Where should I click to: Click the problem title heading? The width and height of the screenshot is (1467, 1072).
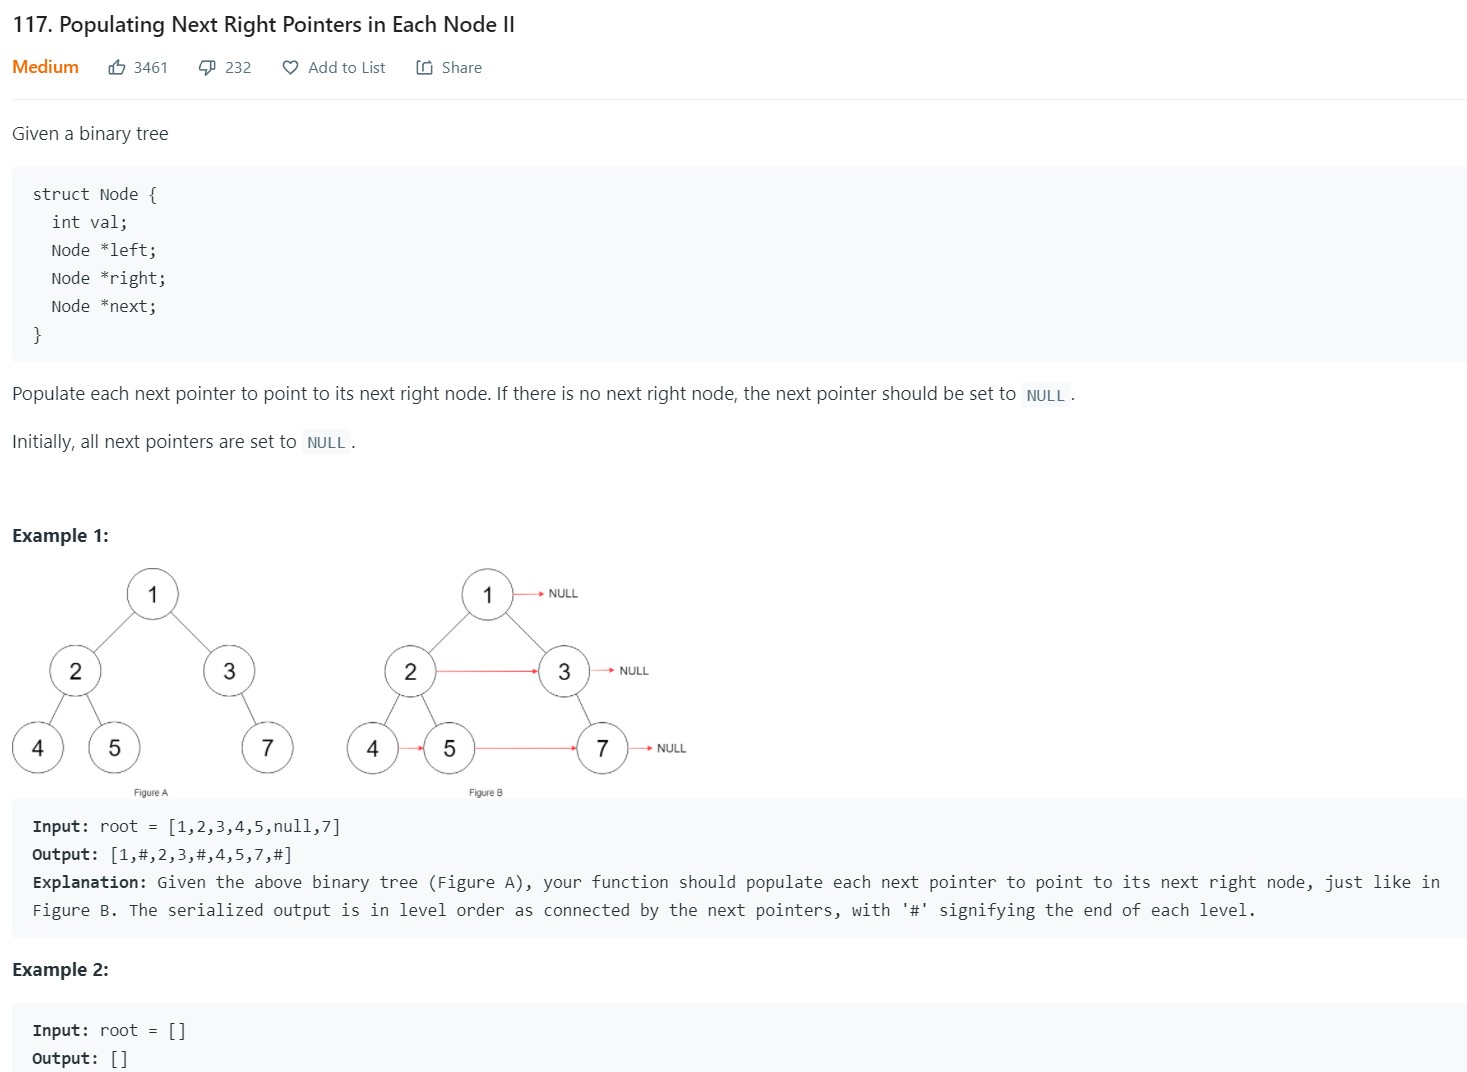263,25
